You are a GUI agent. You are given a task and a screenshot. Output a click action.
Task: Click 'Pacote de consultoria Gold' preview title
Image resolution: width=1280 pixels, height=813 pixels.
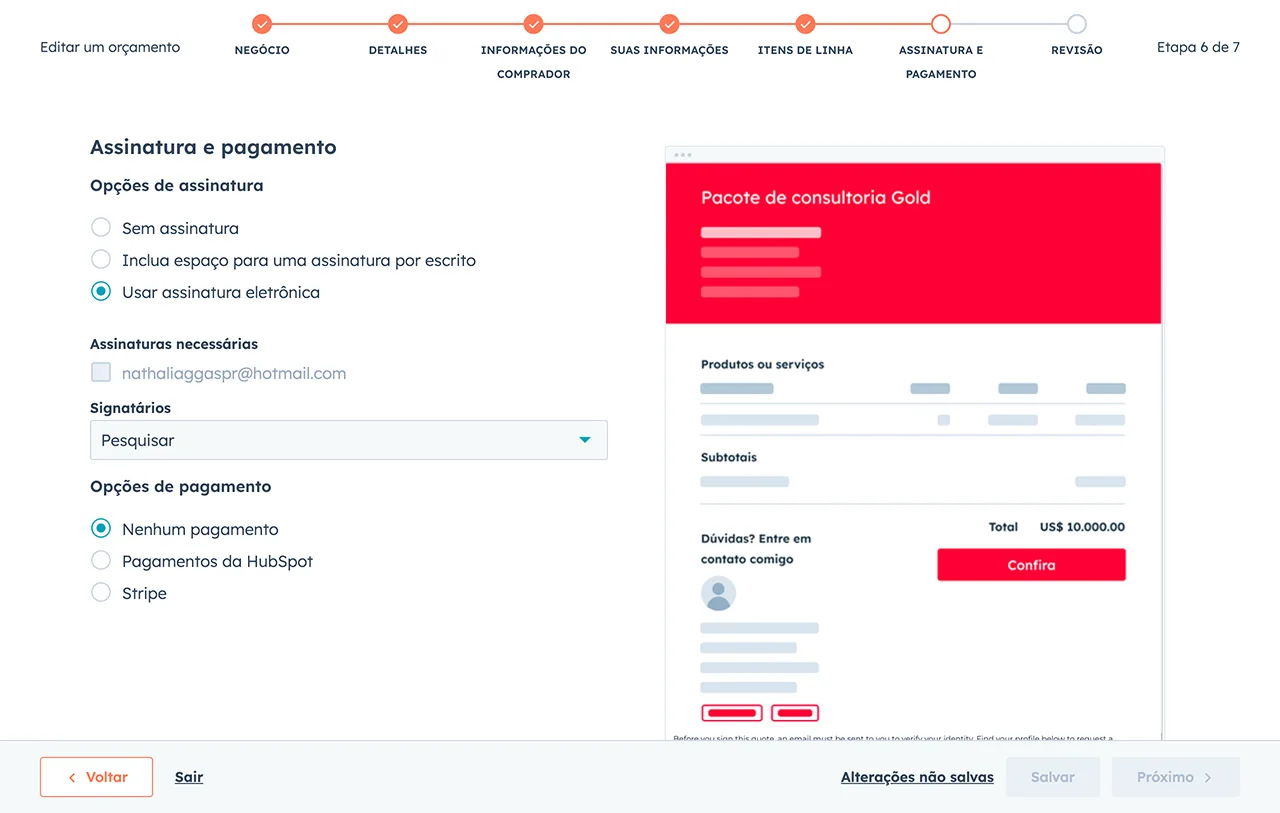[x=816, y=198]
